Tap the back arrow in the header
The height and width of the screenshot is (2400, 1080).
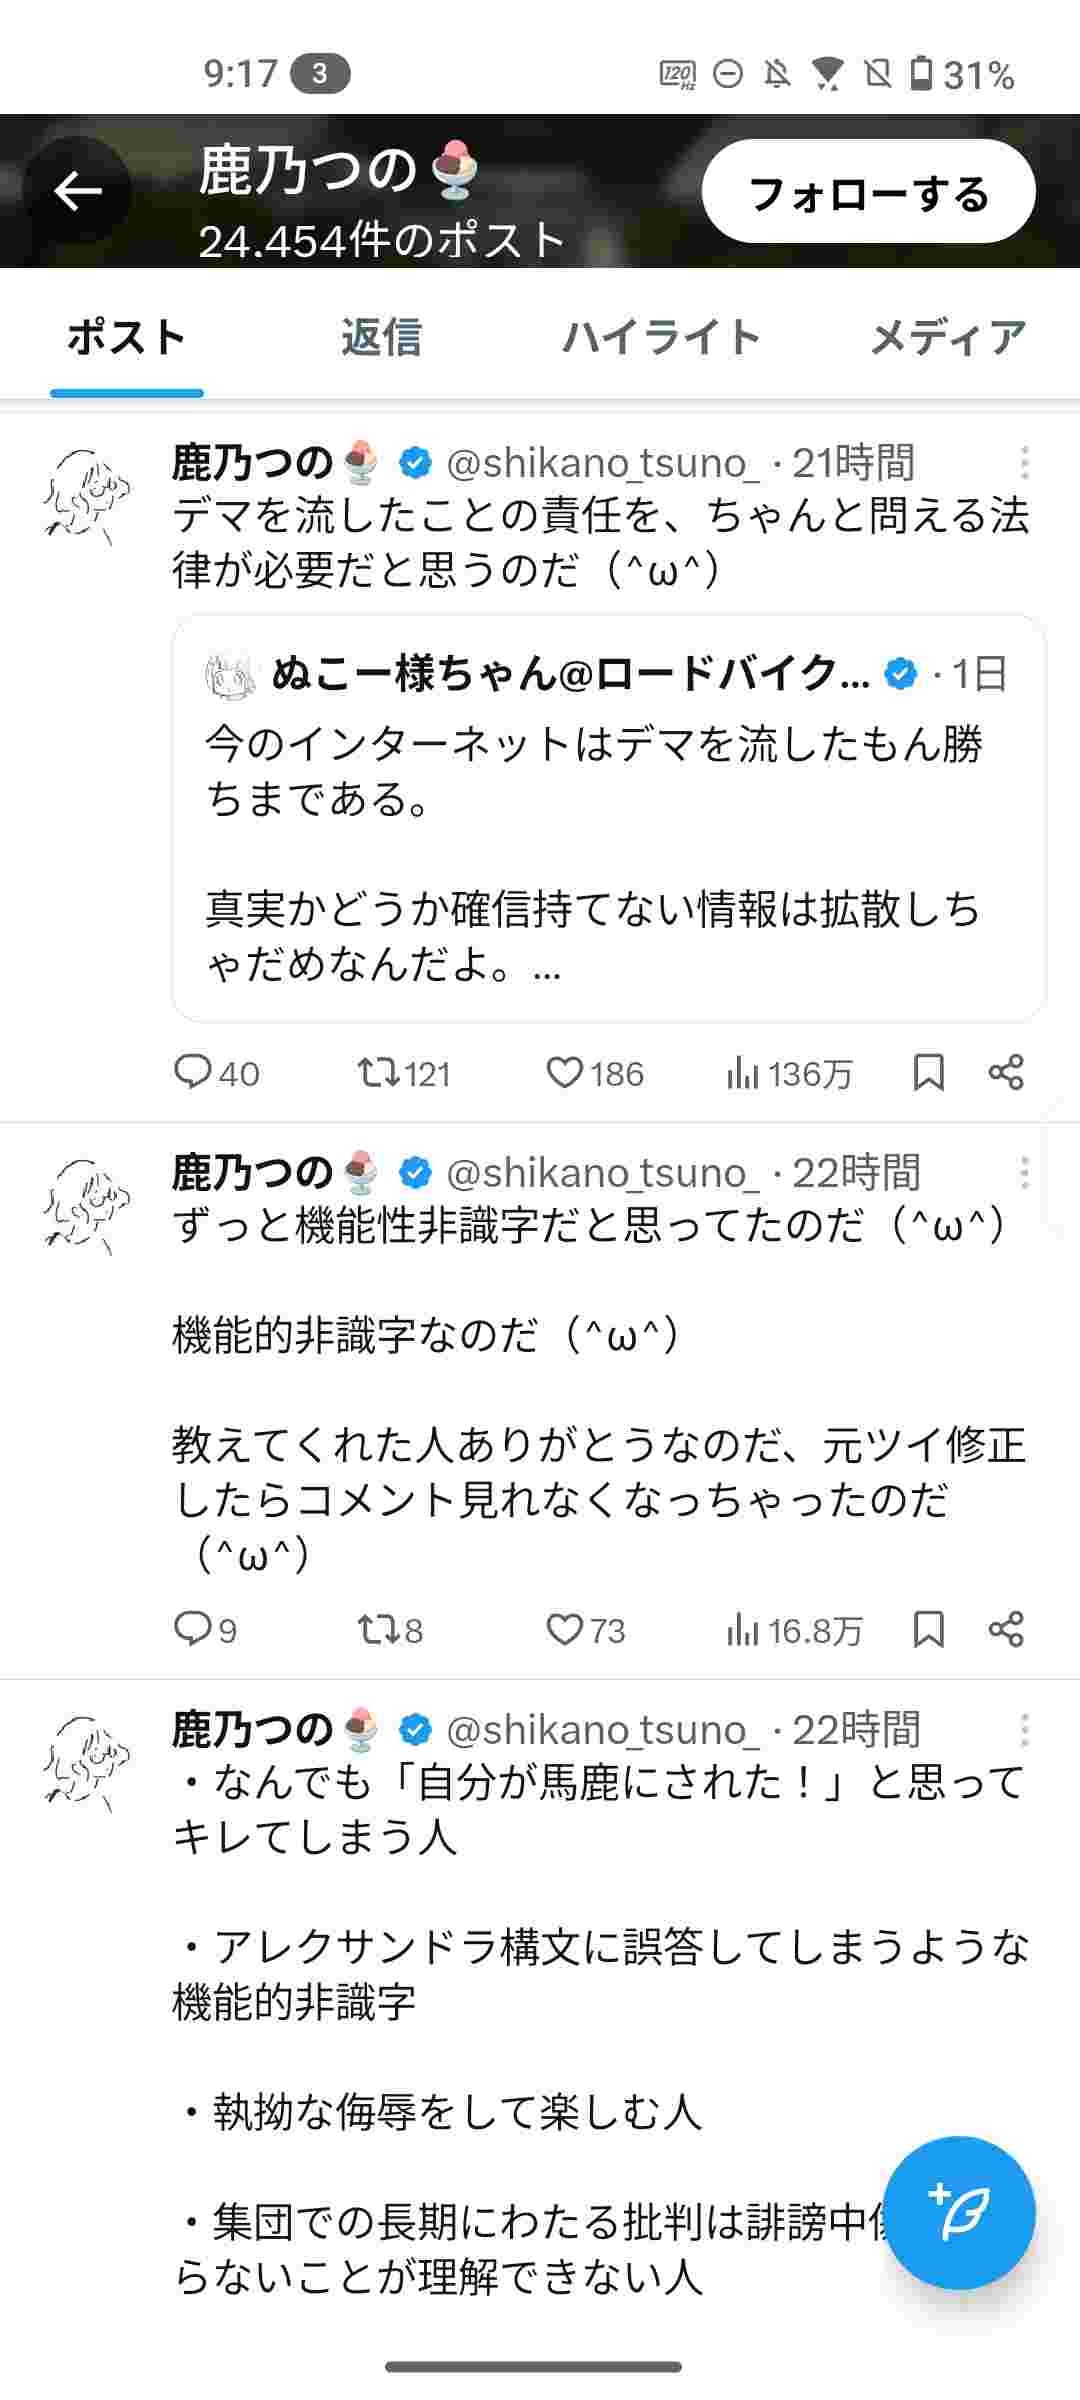tap(78, 190)
